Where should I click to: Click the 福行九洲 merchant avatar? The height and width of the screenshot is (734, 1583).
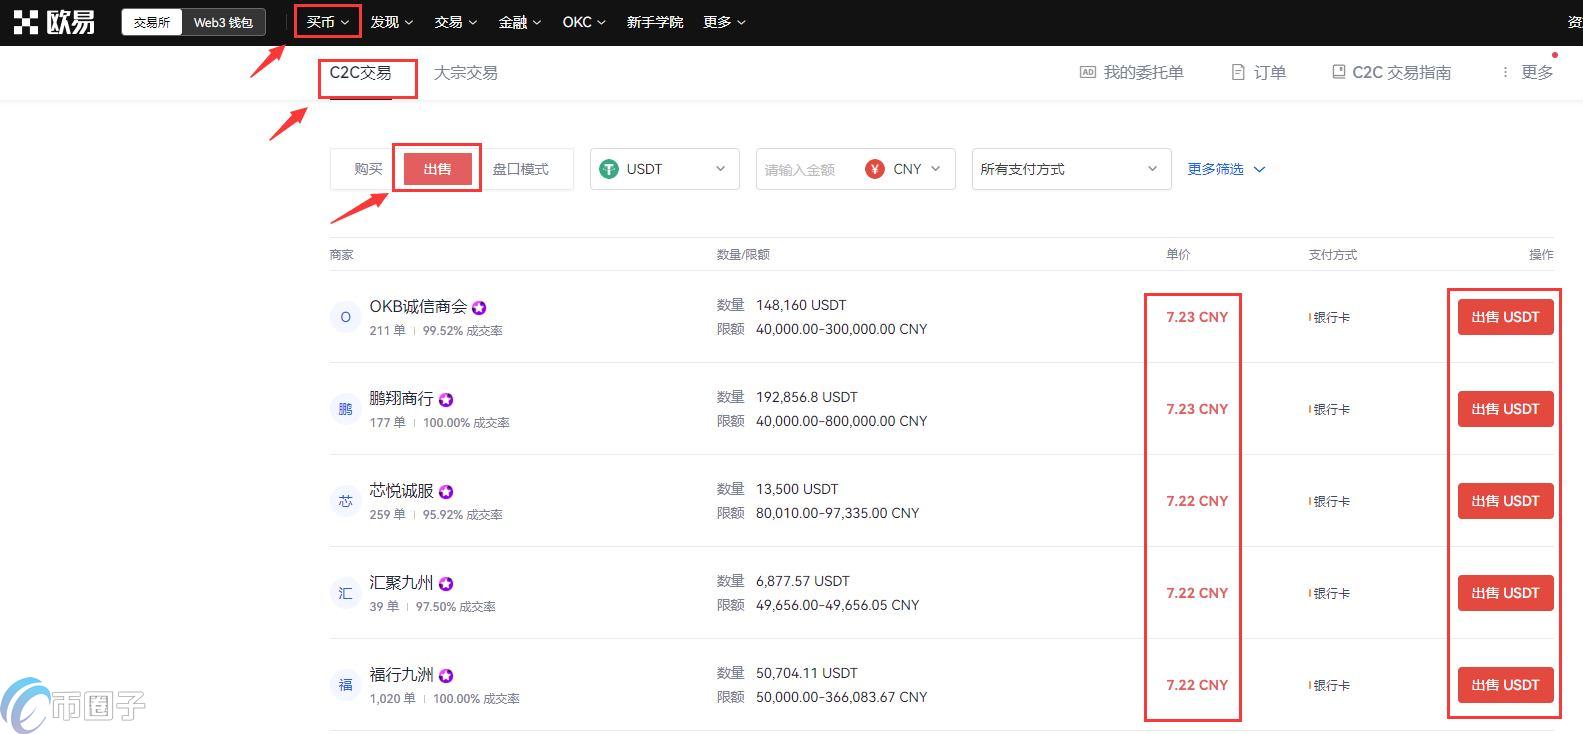click(x=345, y=685)
